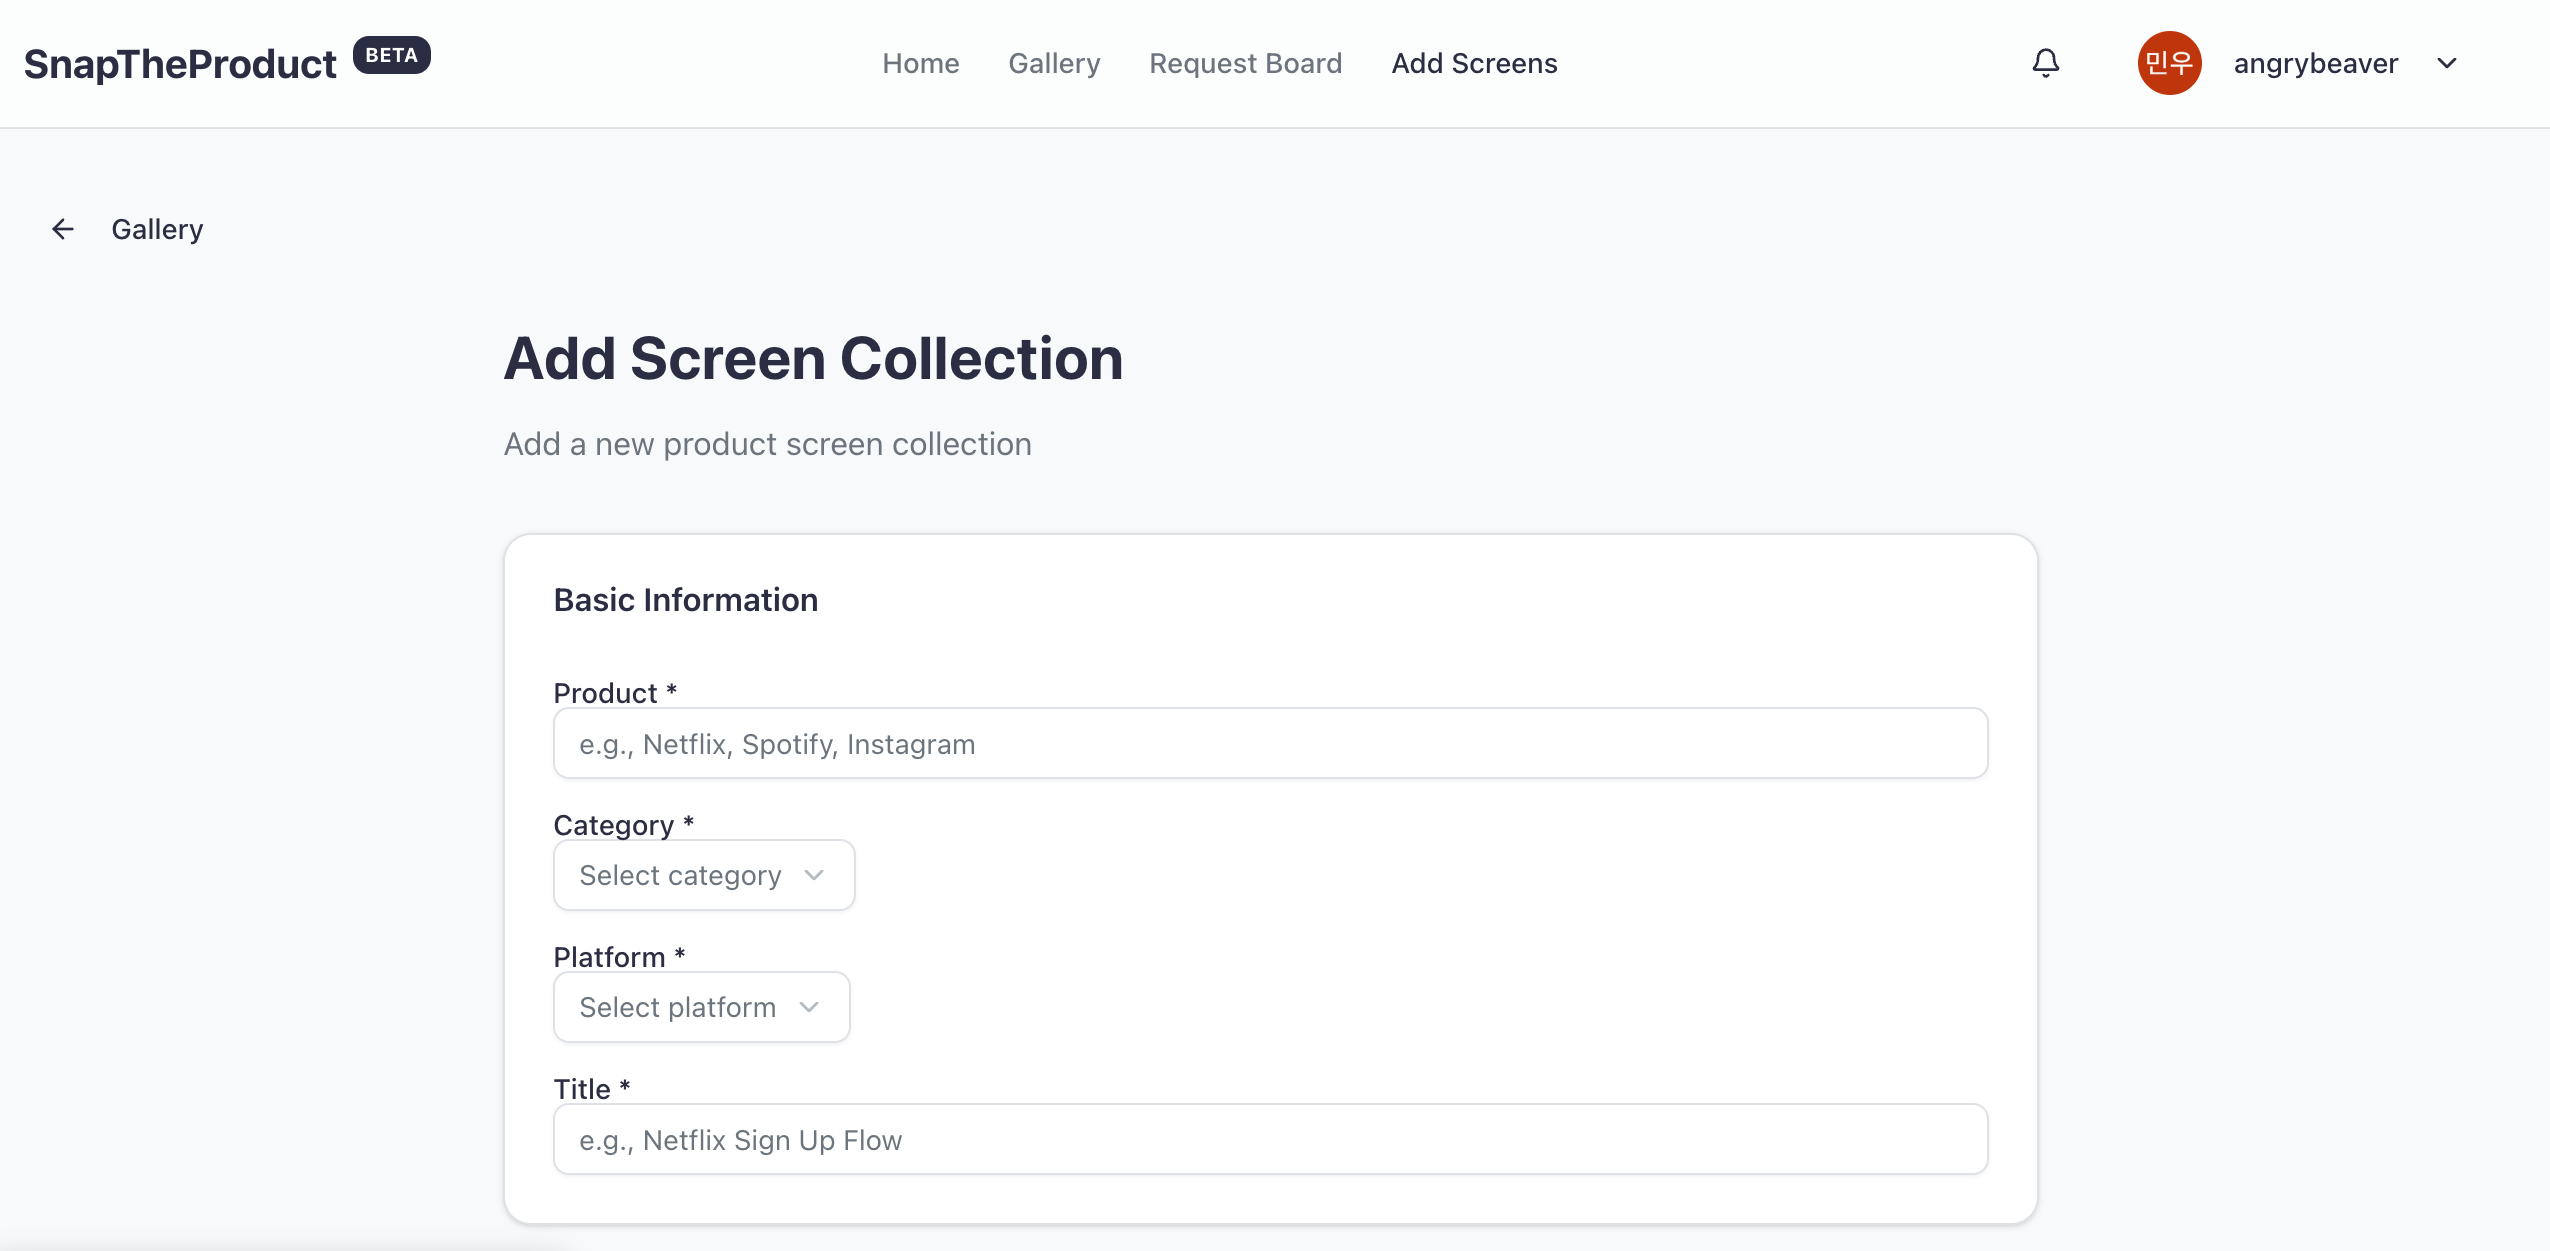Click the SnapTheProduct logo

coord(180,64)
